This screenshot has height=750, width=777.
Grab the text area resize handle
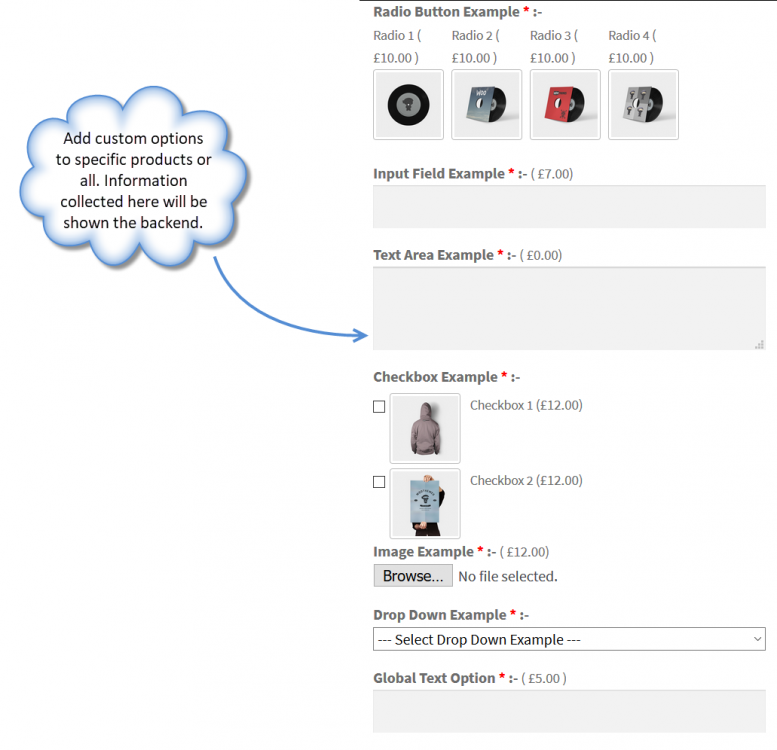click(759, 344)
